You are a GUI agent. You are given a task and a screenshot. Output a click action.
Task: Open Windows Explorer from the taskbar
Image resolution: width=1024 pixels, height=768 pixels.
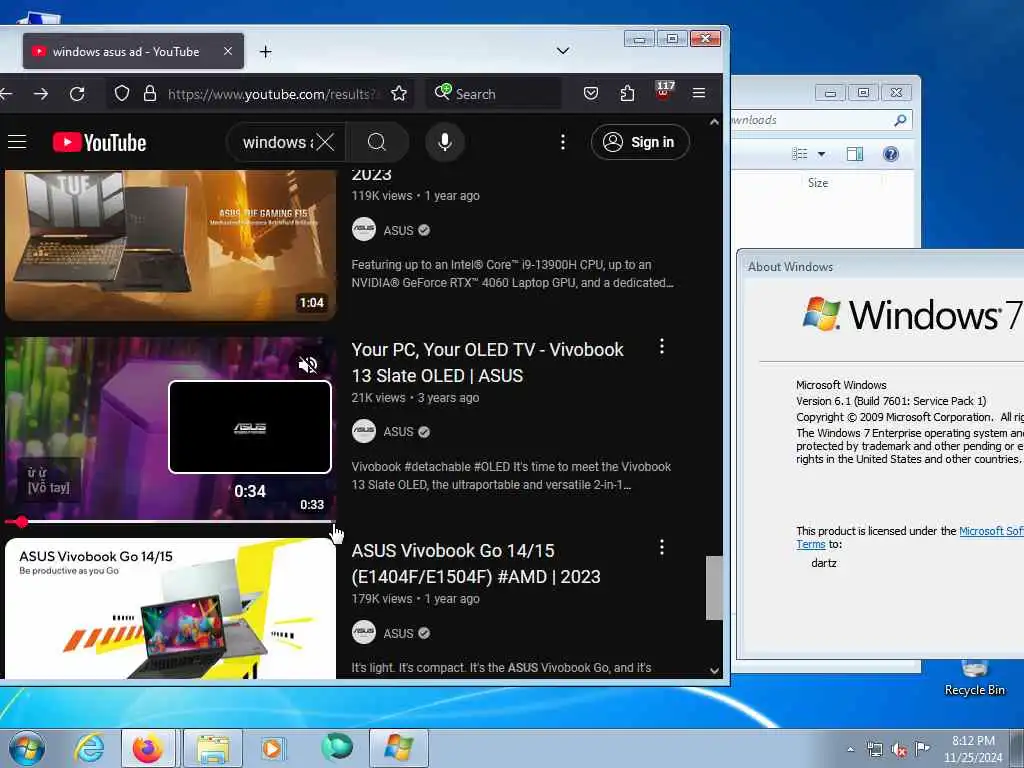pyautogui.click(x=213, y=748)
